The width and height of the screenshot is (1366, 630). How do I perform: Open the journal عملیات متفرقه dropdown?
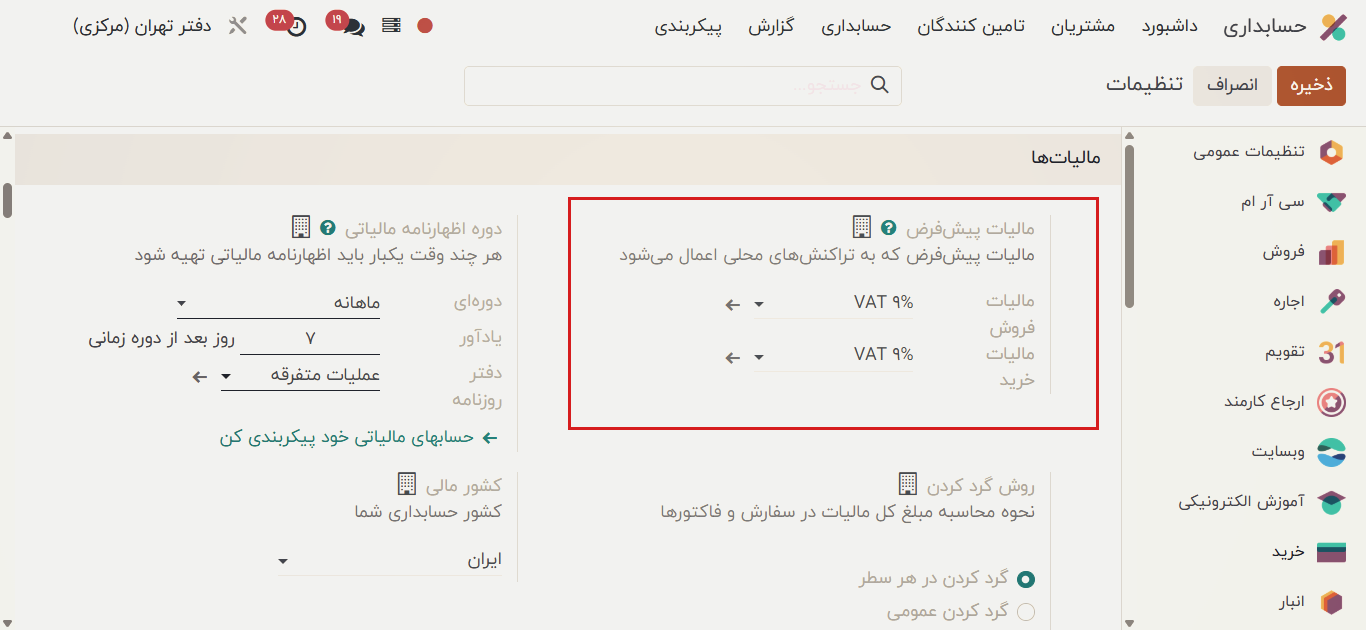(300, 376)
